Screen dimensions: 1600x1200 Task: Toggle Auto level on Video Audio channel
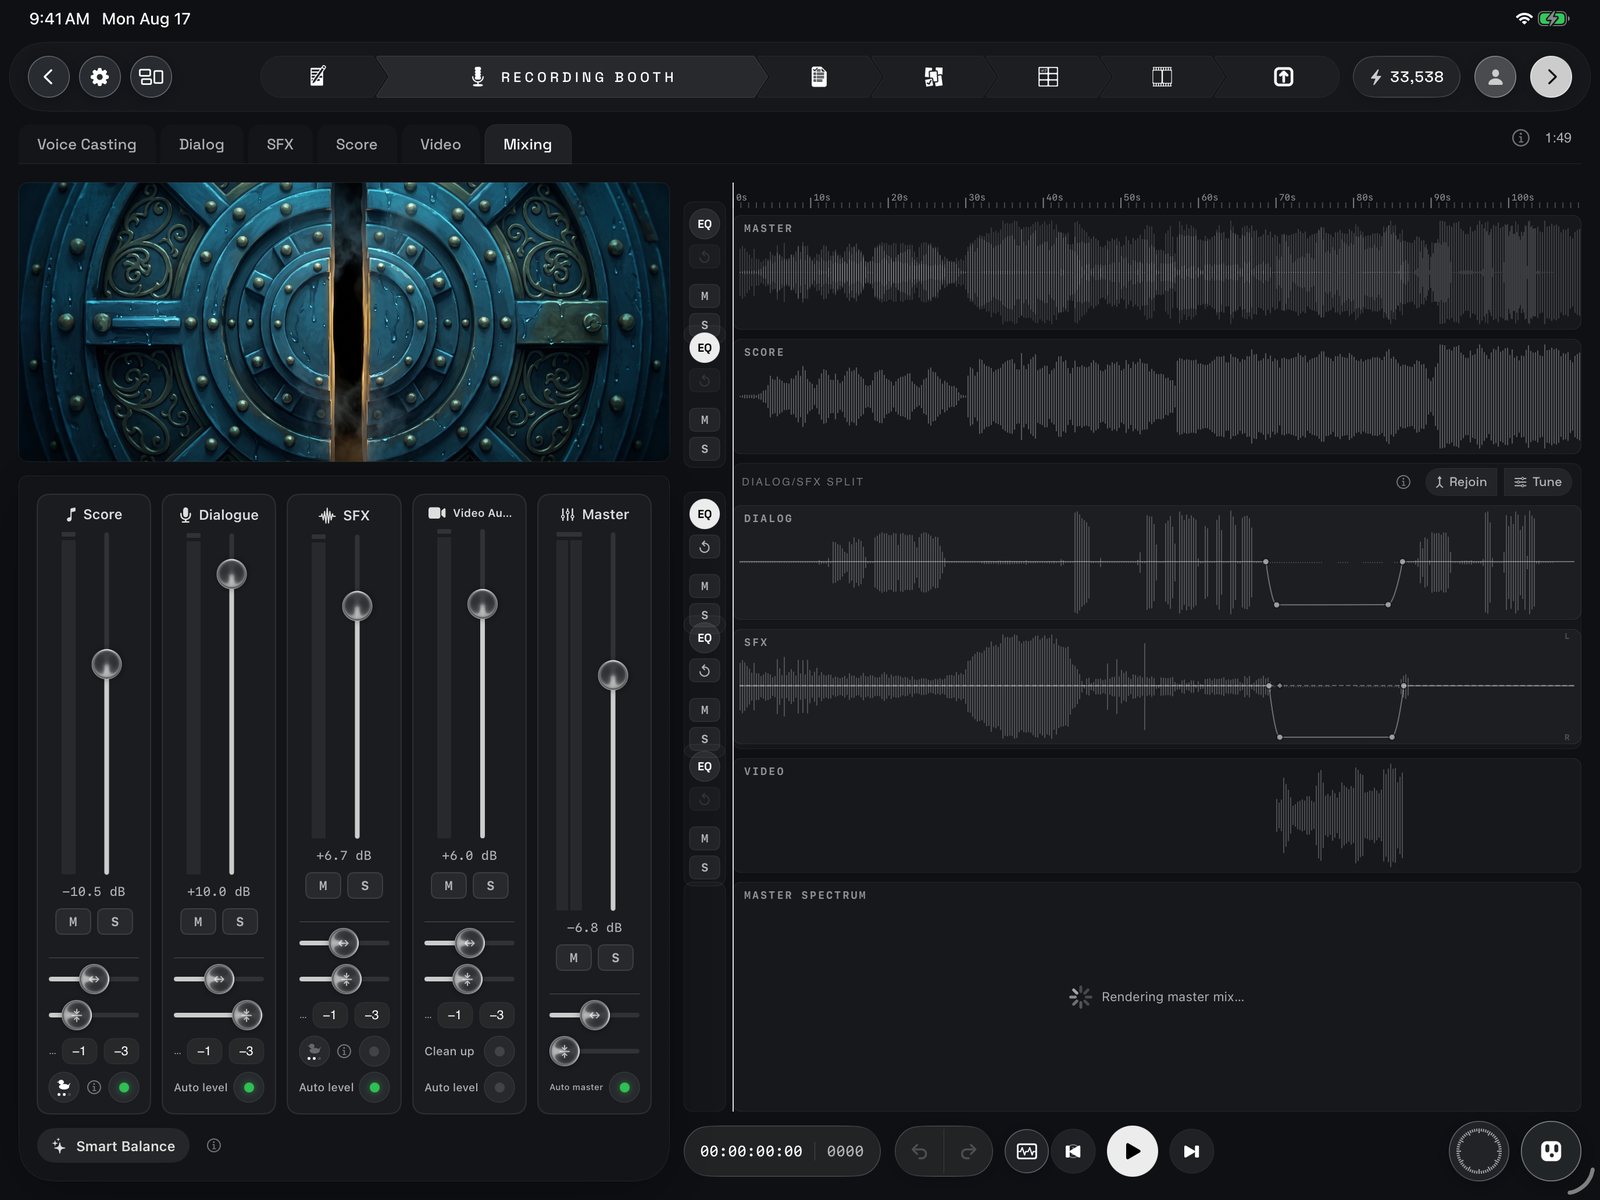pos(499,1087)
